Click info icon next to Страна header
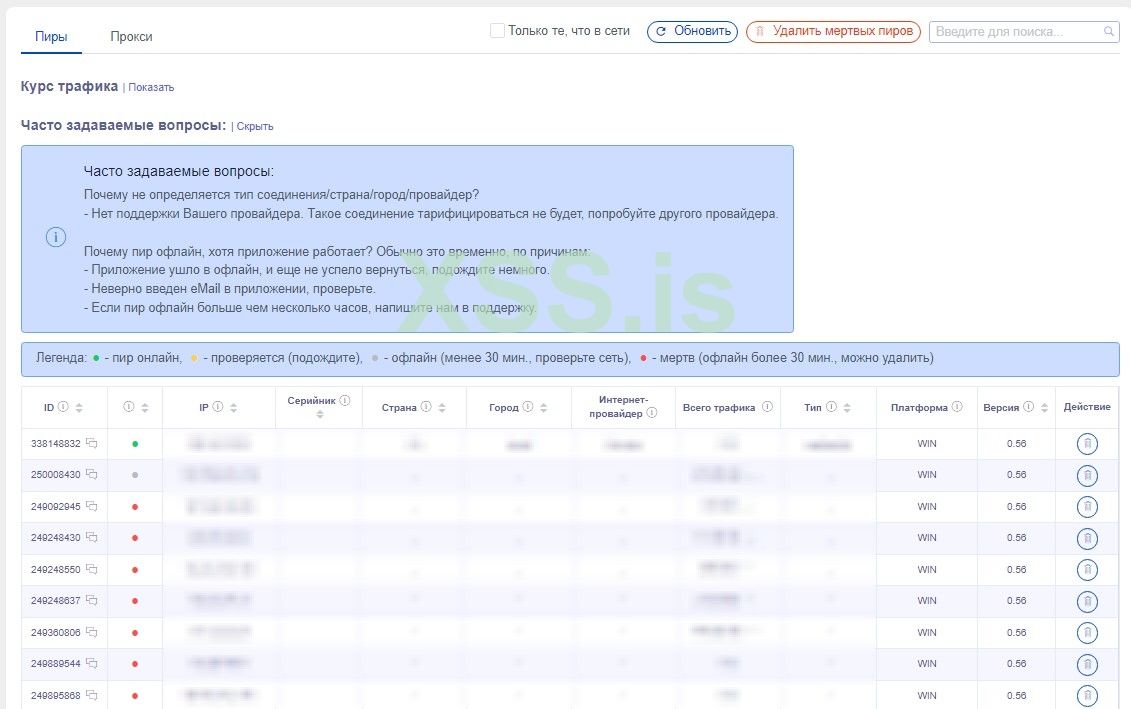This screenshot has width=1131, height=709. (426, 407)
